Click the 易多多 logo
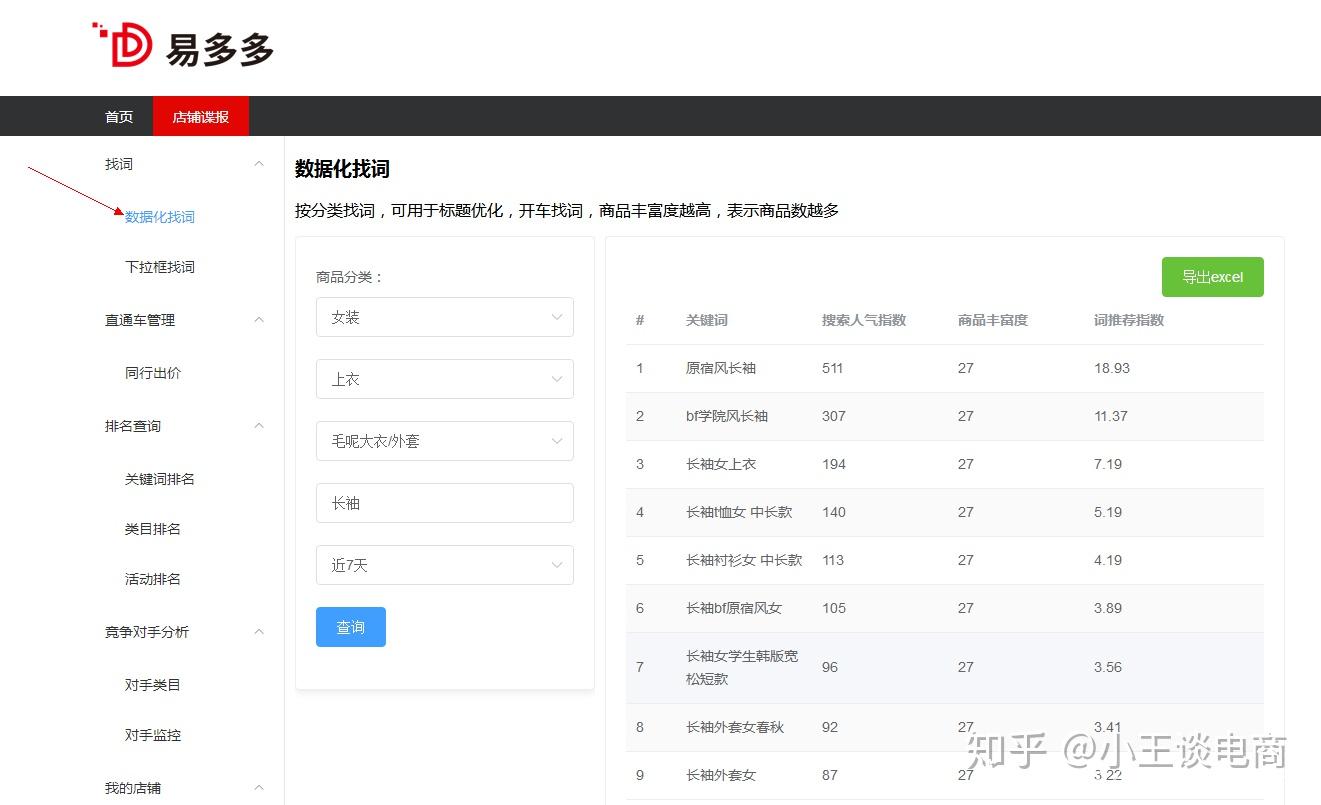The image size is (1321, 805). [x=183, y=46]
